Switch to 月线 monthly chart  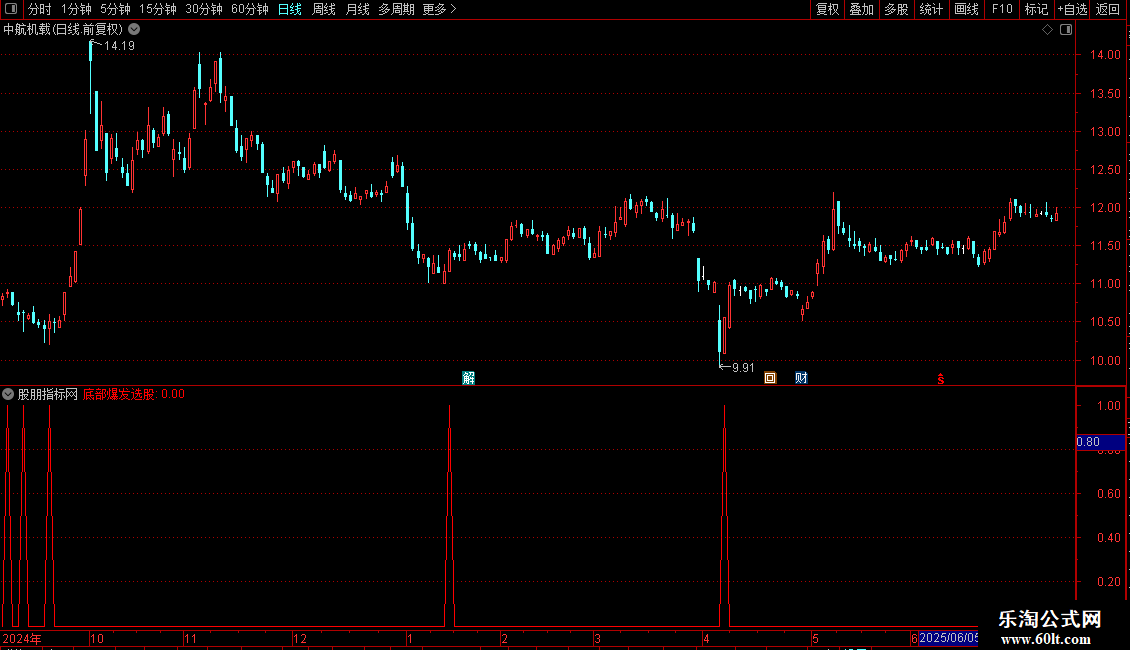(357, 9)
